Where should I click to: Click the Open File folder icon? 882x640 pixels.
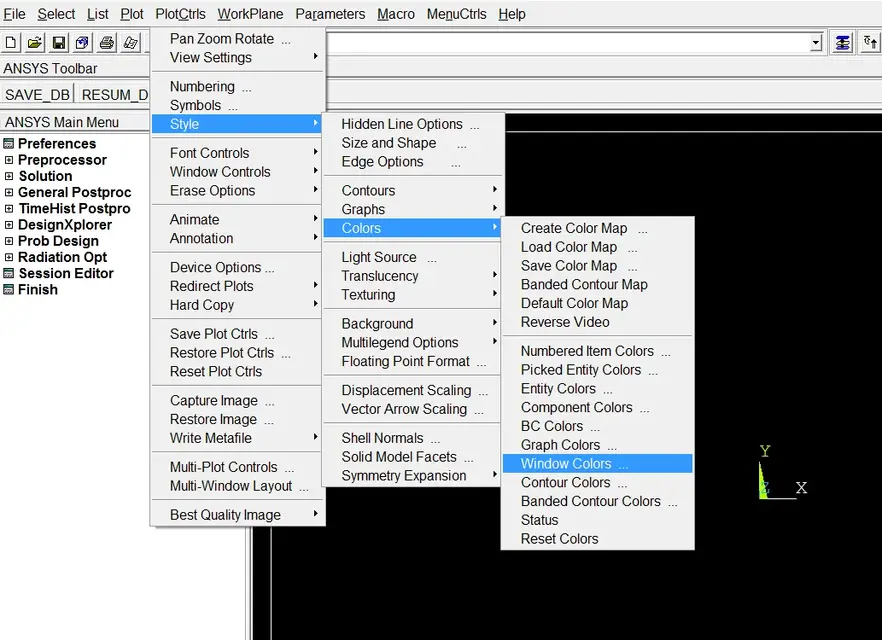35,43
